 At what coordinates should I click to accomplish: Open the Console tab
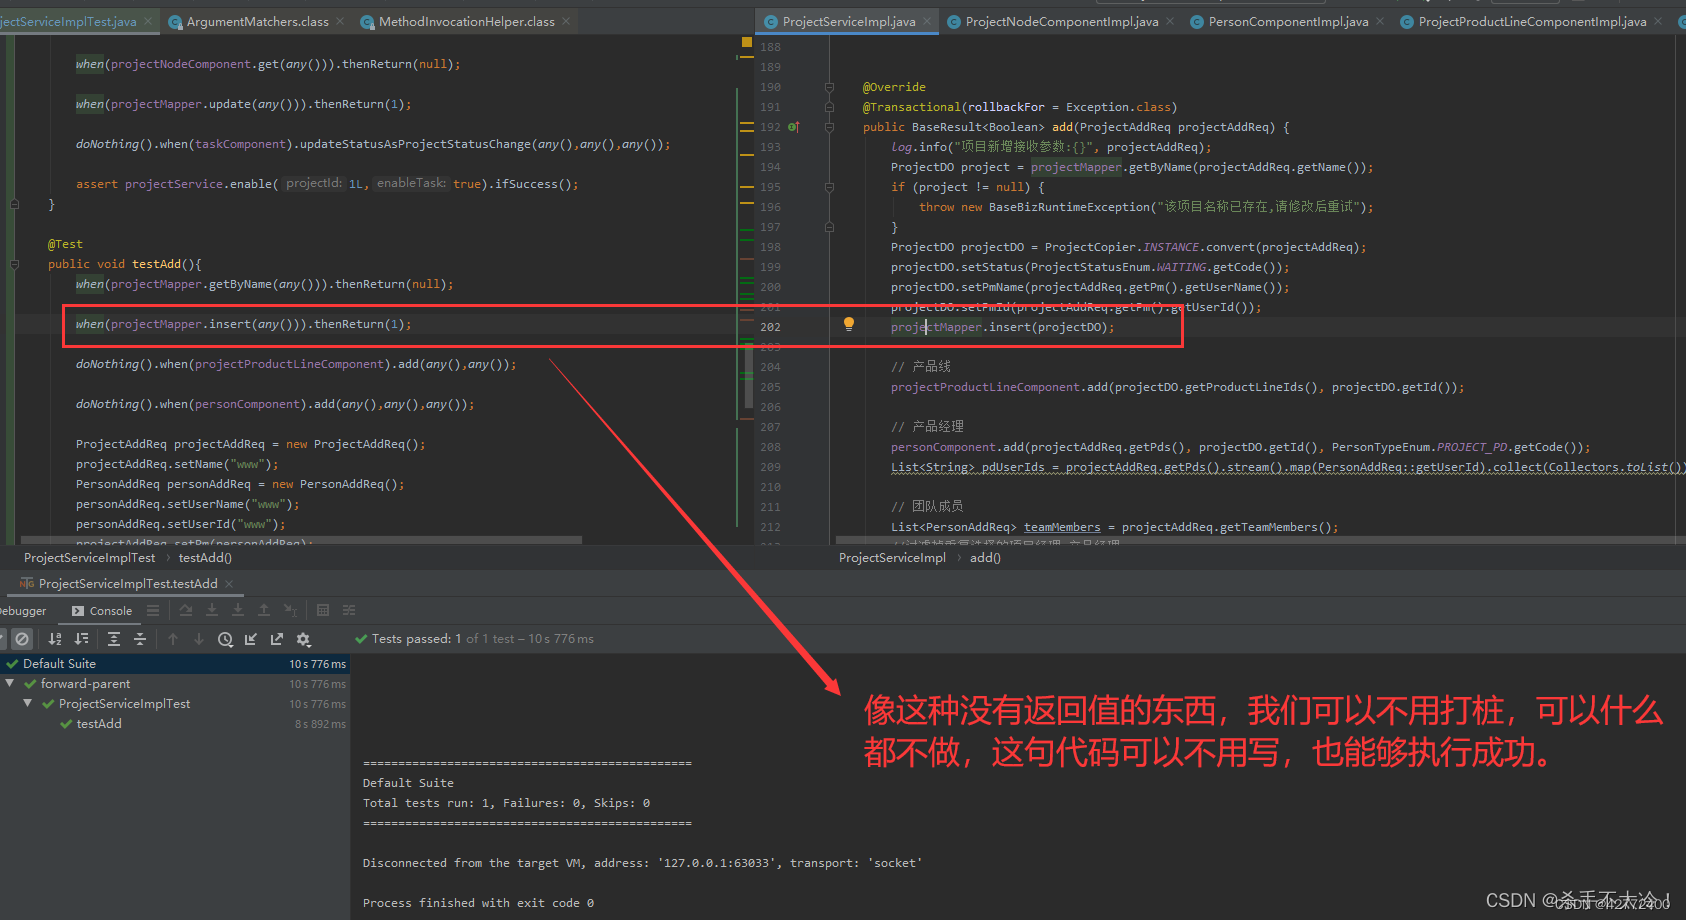[x=102, y=611]
